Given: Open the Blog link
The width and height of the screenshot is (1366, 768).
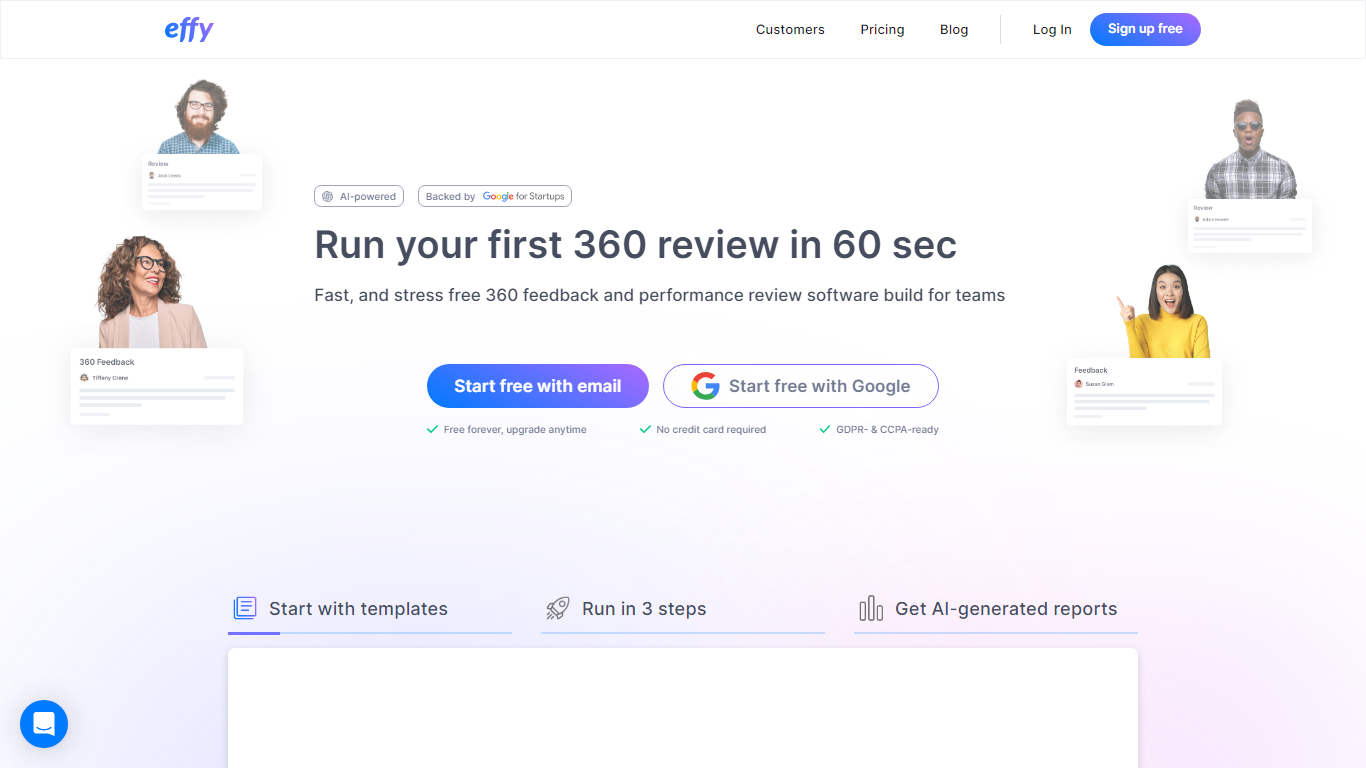Looking at the screenshot, I should [954, 30].
